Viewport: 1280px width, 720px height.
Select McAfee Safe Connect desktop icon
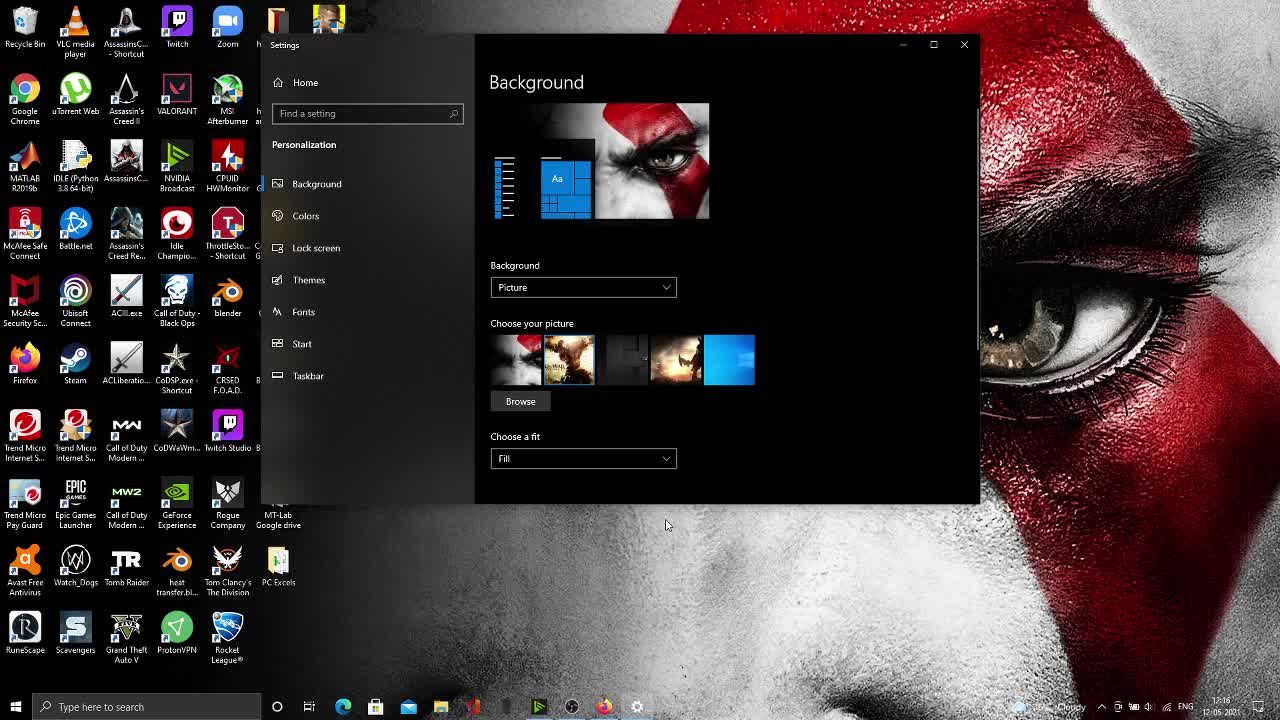point(25,234)
